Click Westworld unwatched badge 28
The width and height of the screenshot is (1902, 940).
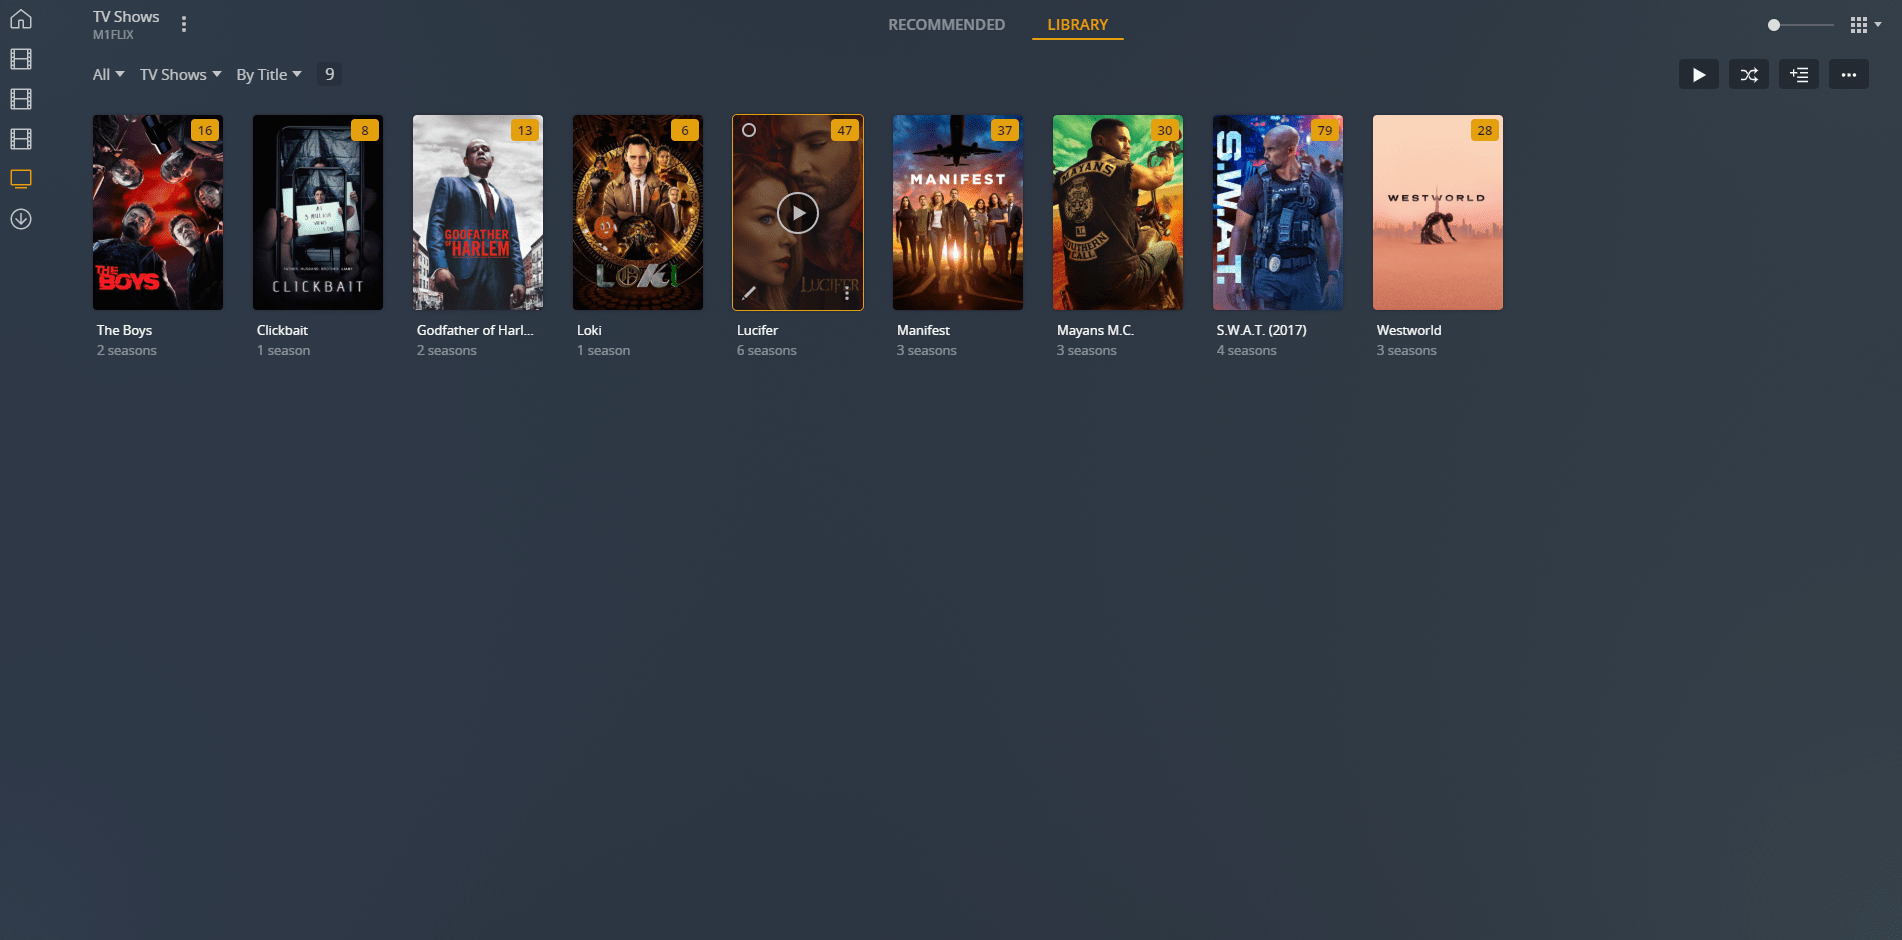point(1485,130)
